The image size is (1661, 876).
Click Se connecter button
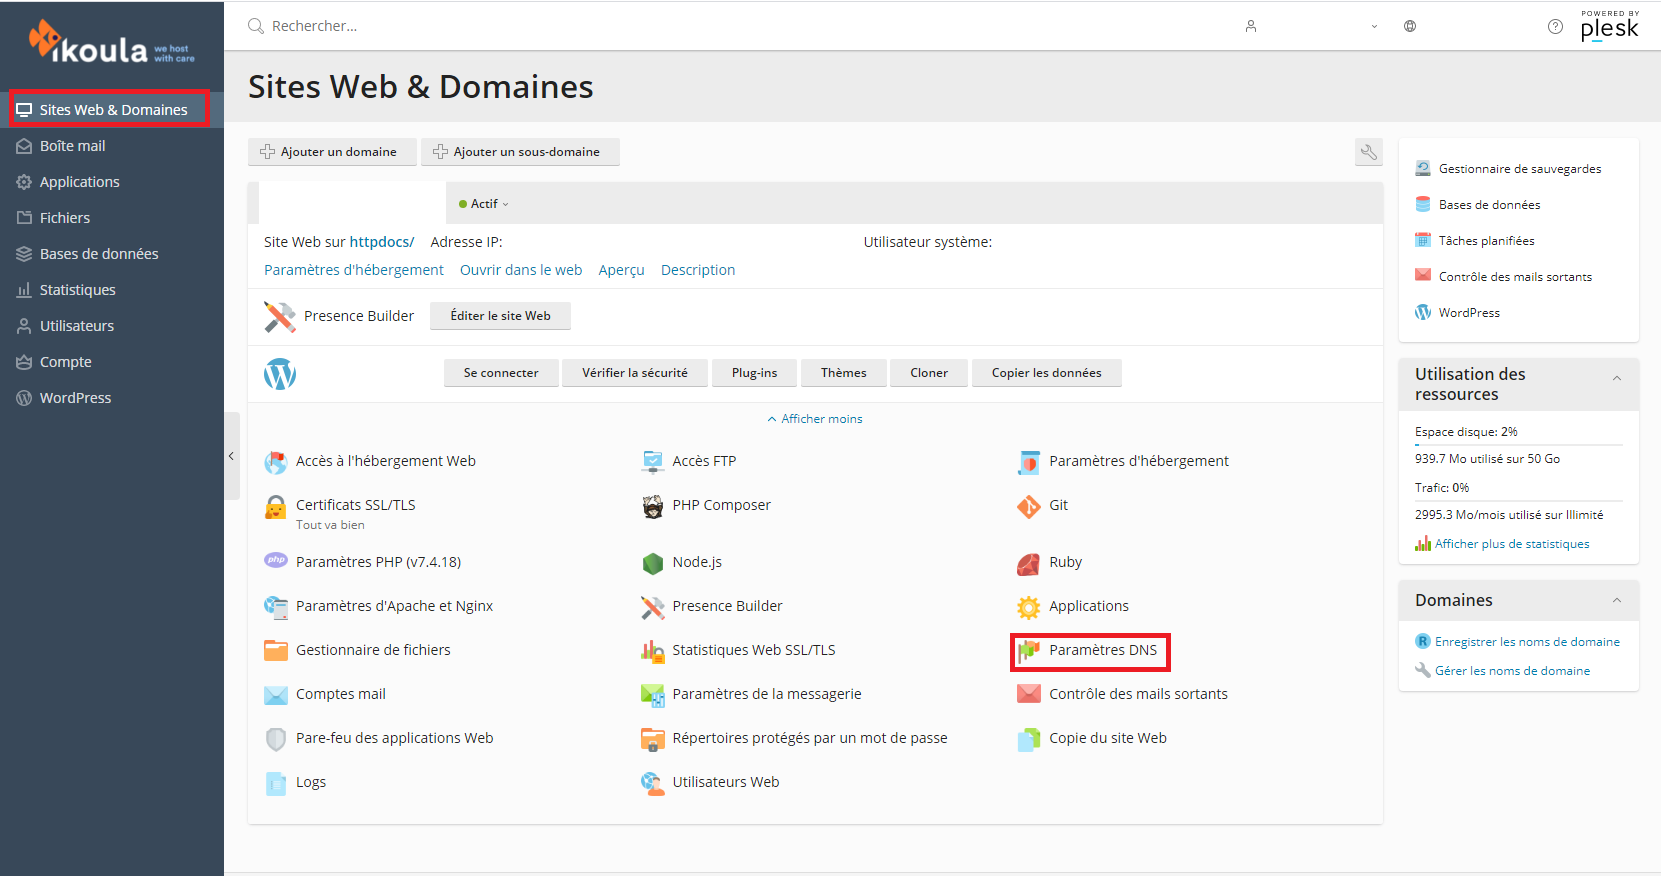point(501,373)
